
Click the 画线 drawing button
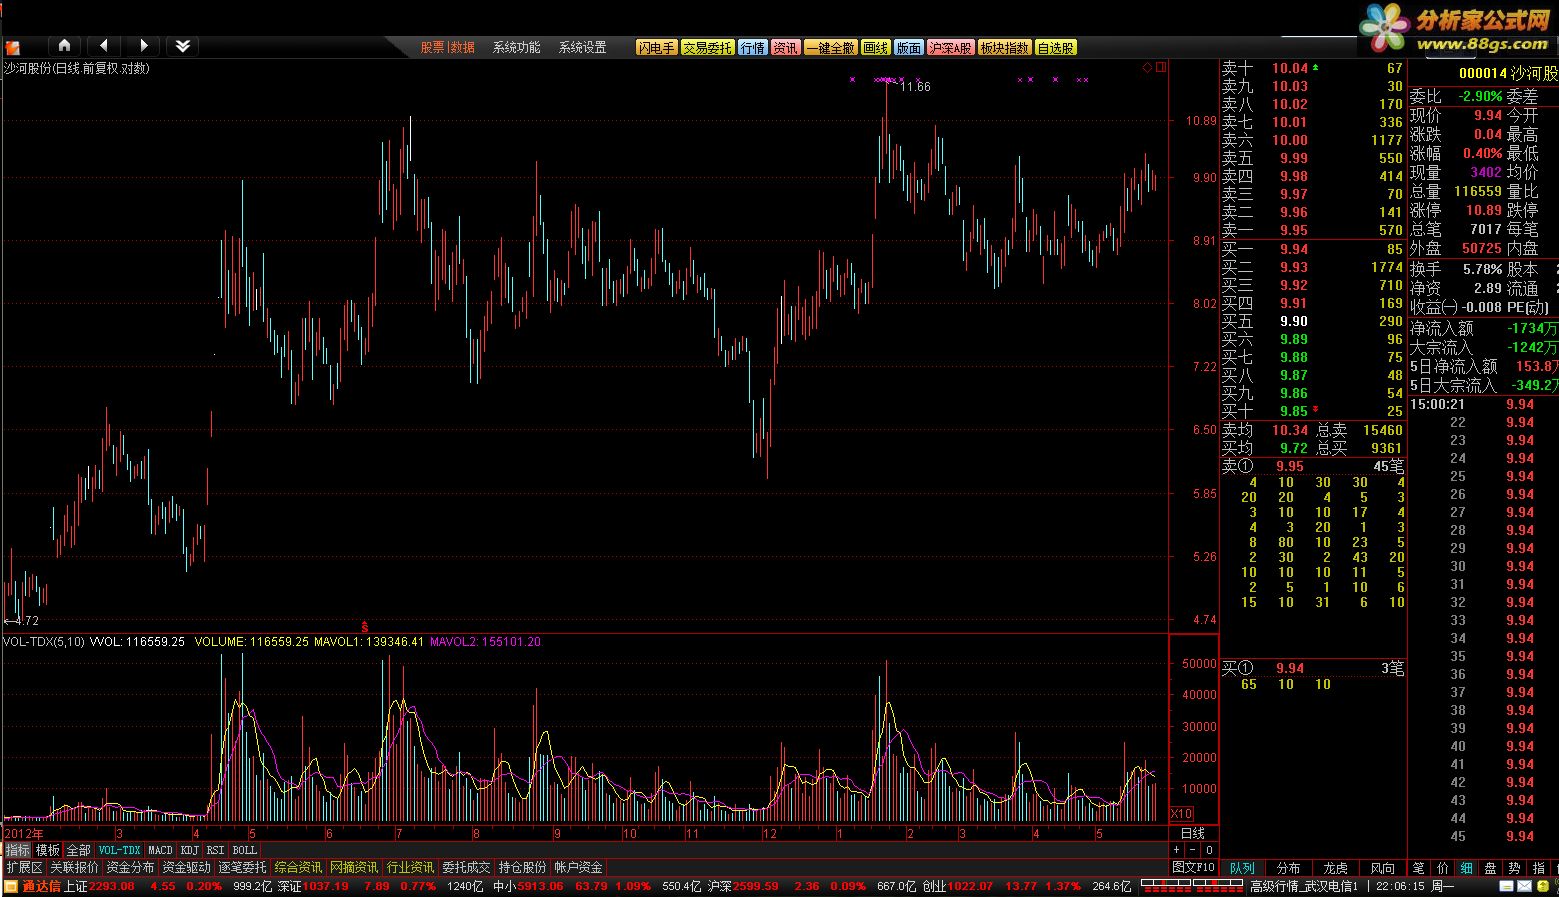click(876, 47)
